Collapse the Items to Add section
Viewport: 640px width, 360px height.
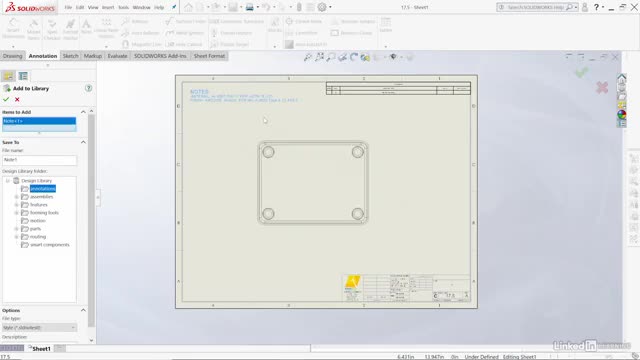click(x=83, y=112)
